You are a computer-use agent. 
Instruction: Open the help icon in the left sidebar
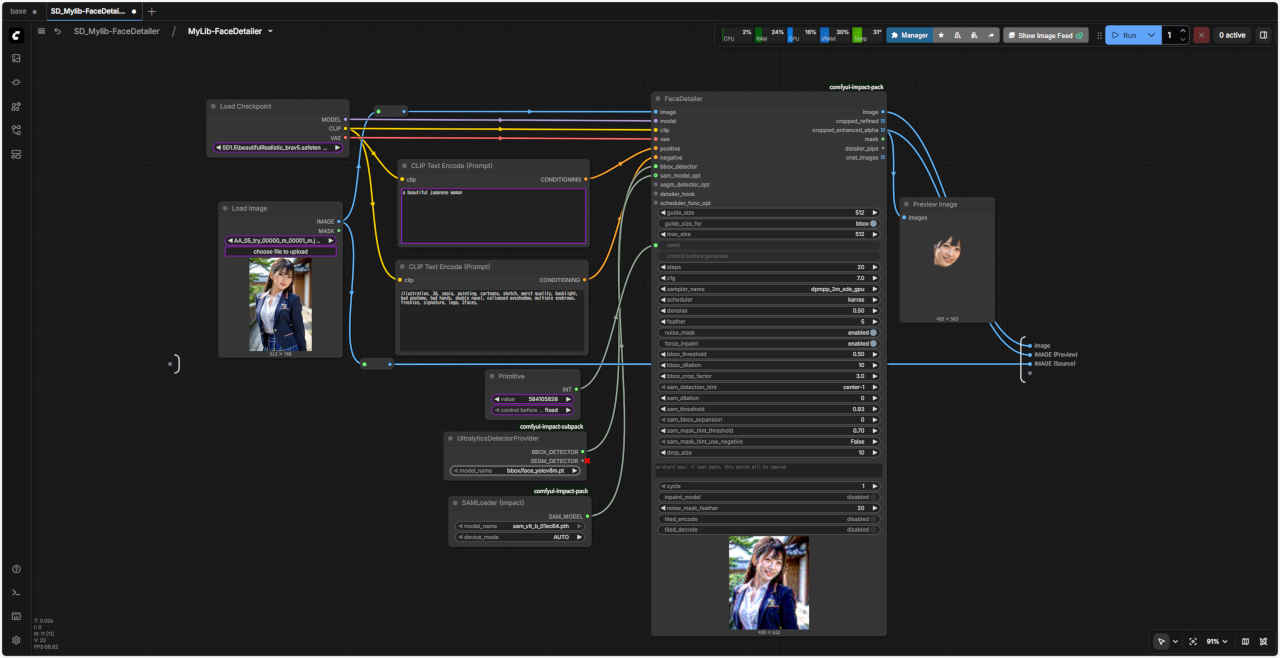click(x=16, y=569)
